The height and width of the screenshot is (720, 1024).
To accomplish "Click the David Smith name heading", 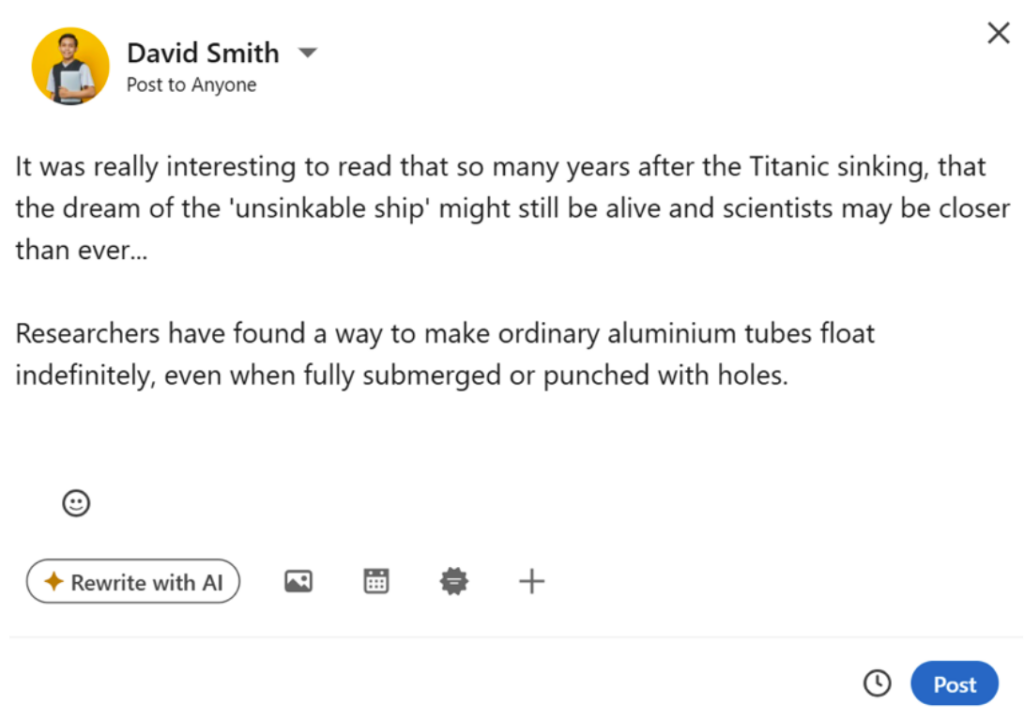I will [203, 52].
